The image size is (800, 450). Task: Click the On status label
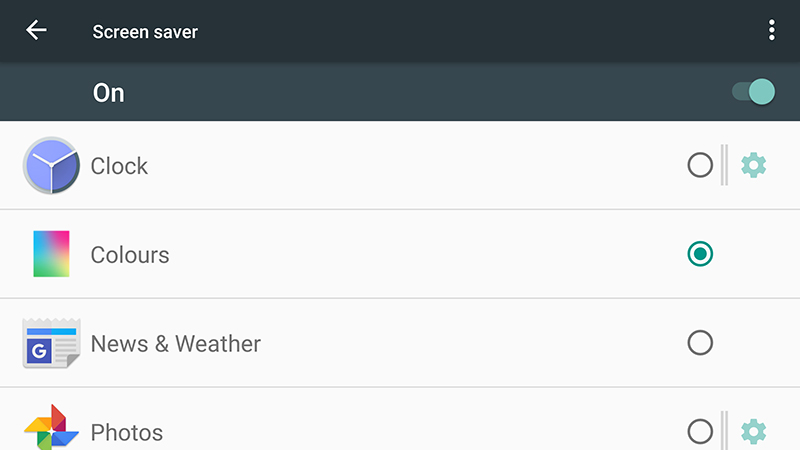pos(109,93)
